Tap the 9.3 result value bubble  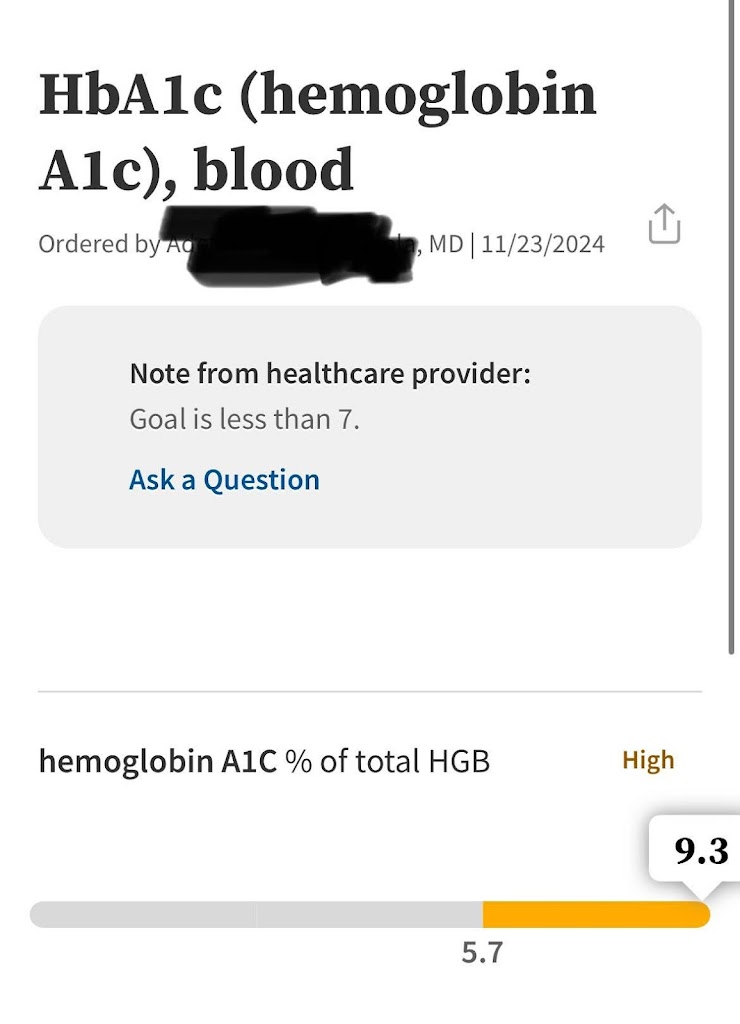click(x=701, y=851)
